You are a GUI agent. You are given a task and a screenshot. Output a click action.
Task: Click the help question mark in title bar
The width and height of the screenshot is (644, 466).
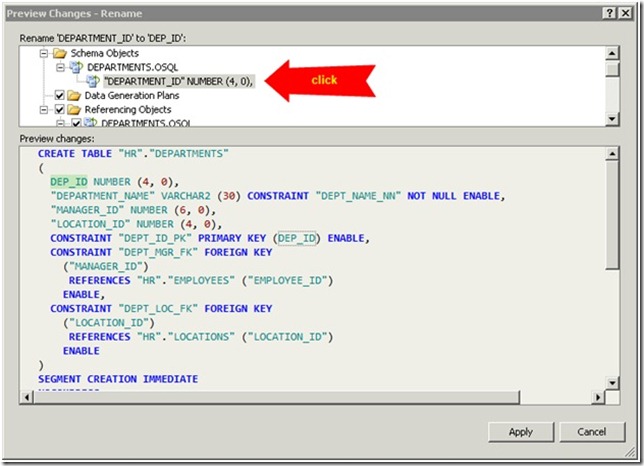tap(608, 11)
